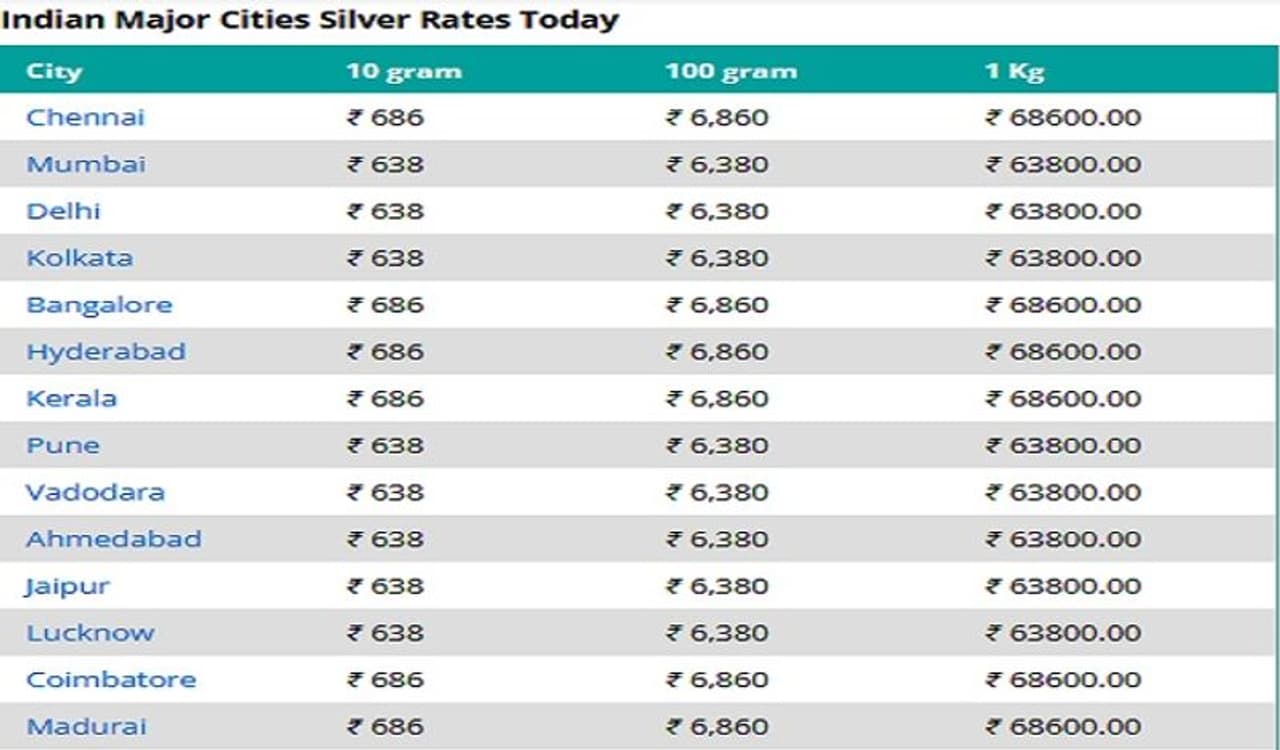
Task: Click the 10 gram column header
Action: click(404, 71)
